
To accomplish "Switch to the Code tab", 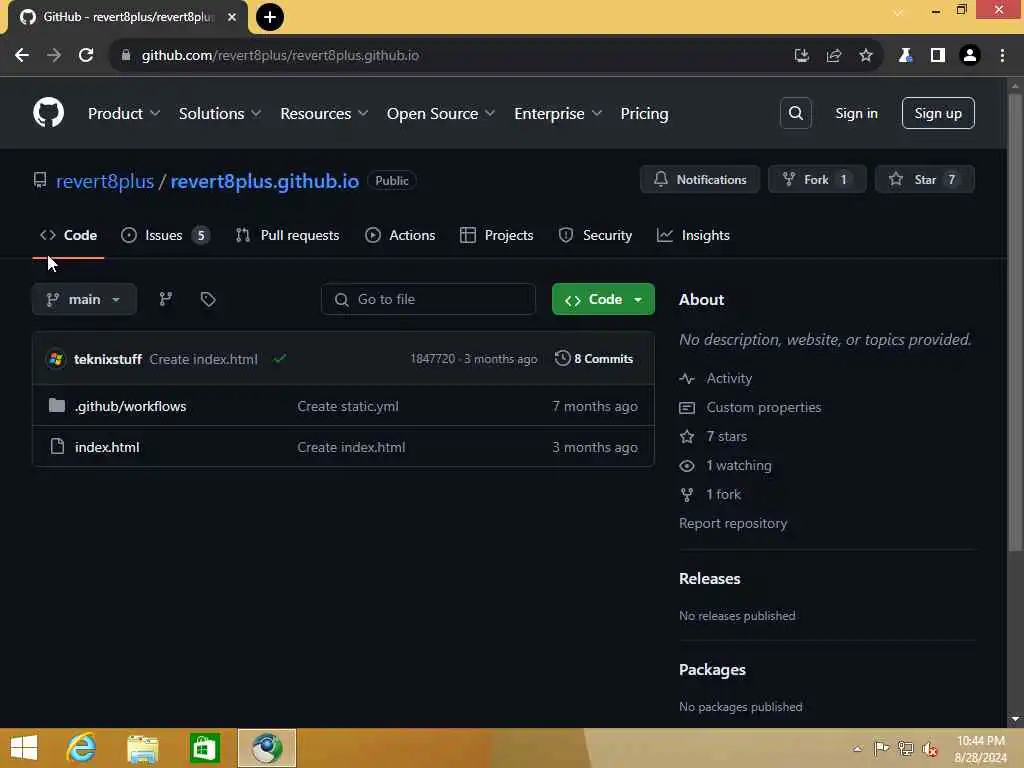I will [69, 235].
